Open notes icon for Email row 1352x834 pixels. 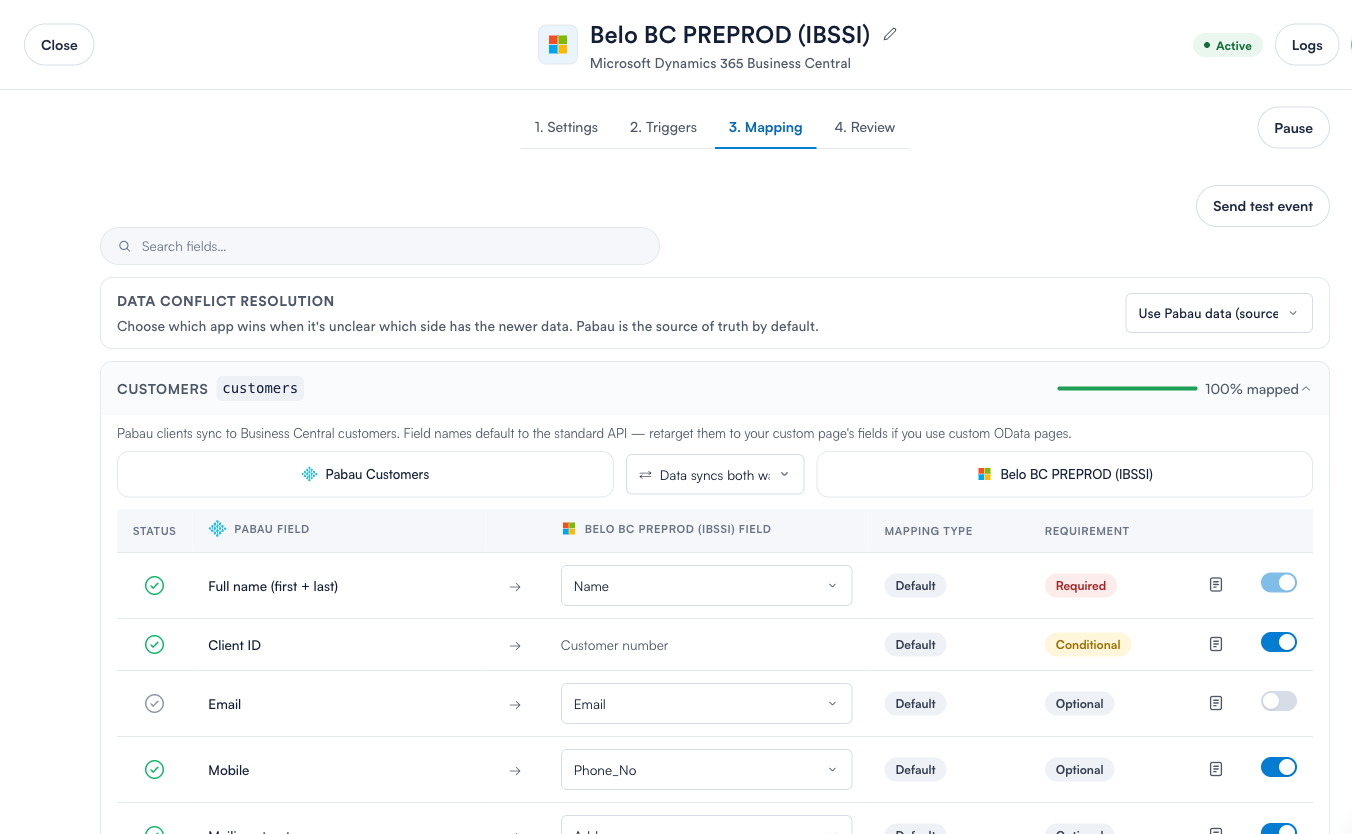pos(1216,704)
